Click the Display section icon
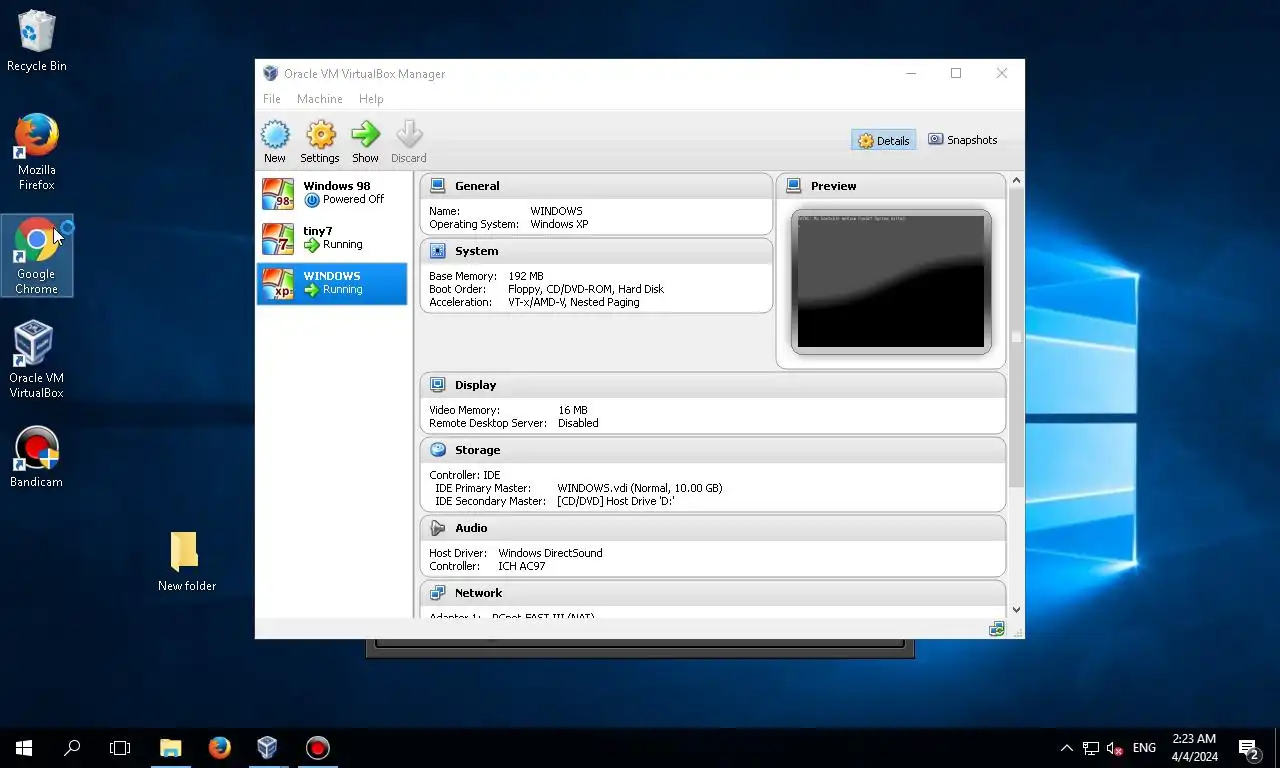The height and width of the screenshot is (768, 1280). [x=437, y=385]
